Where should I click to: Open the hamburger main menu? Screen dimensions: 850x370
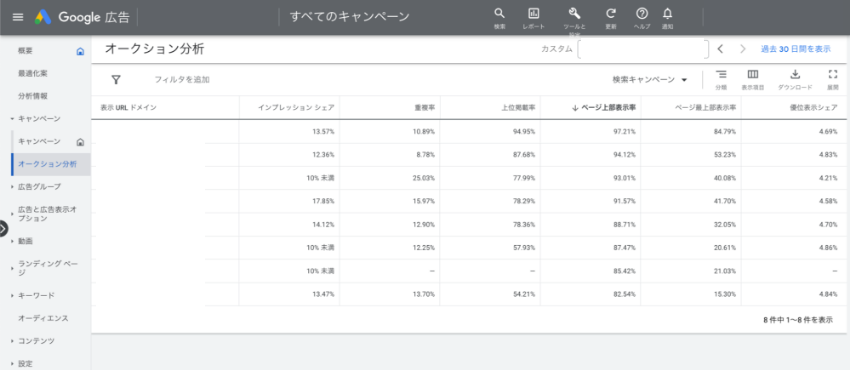[x=18, y=17]
